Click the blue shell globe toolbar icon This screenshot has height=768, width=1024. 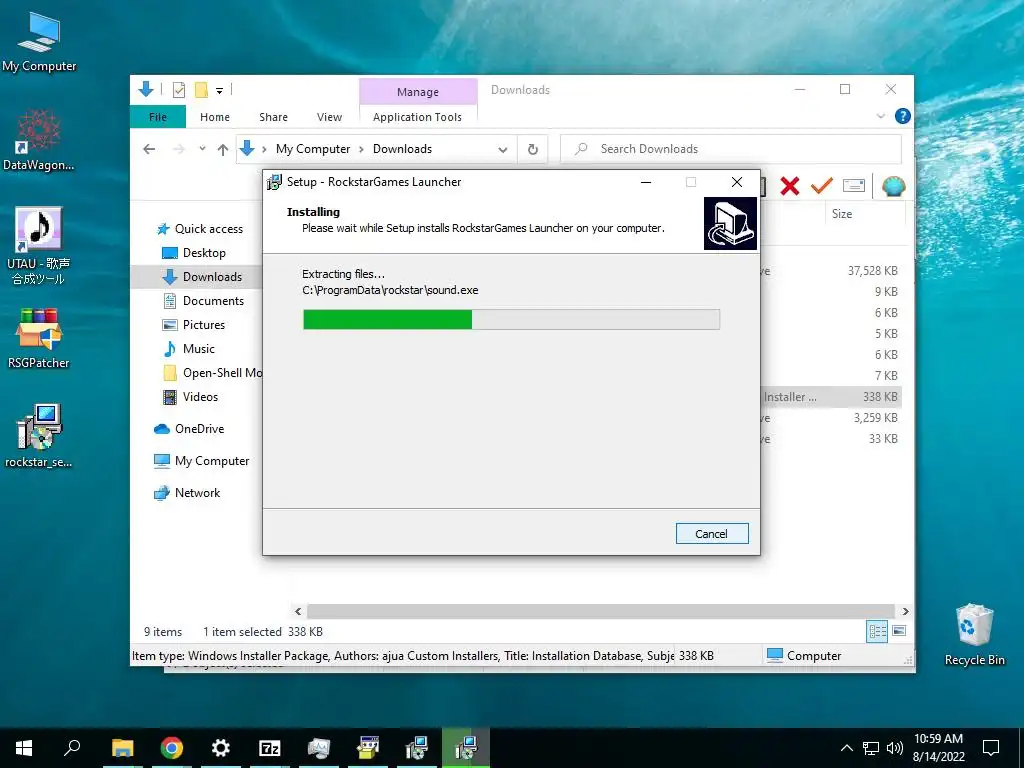coord(893,187)
